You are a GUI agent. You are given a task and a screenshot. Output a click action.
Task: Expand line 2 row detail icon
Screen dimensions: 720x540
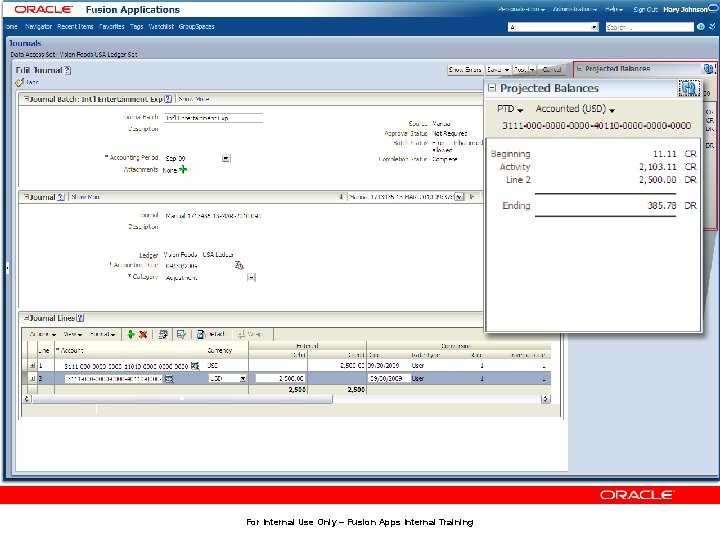[x=32, y=379]
